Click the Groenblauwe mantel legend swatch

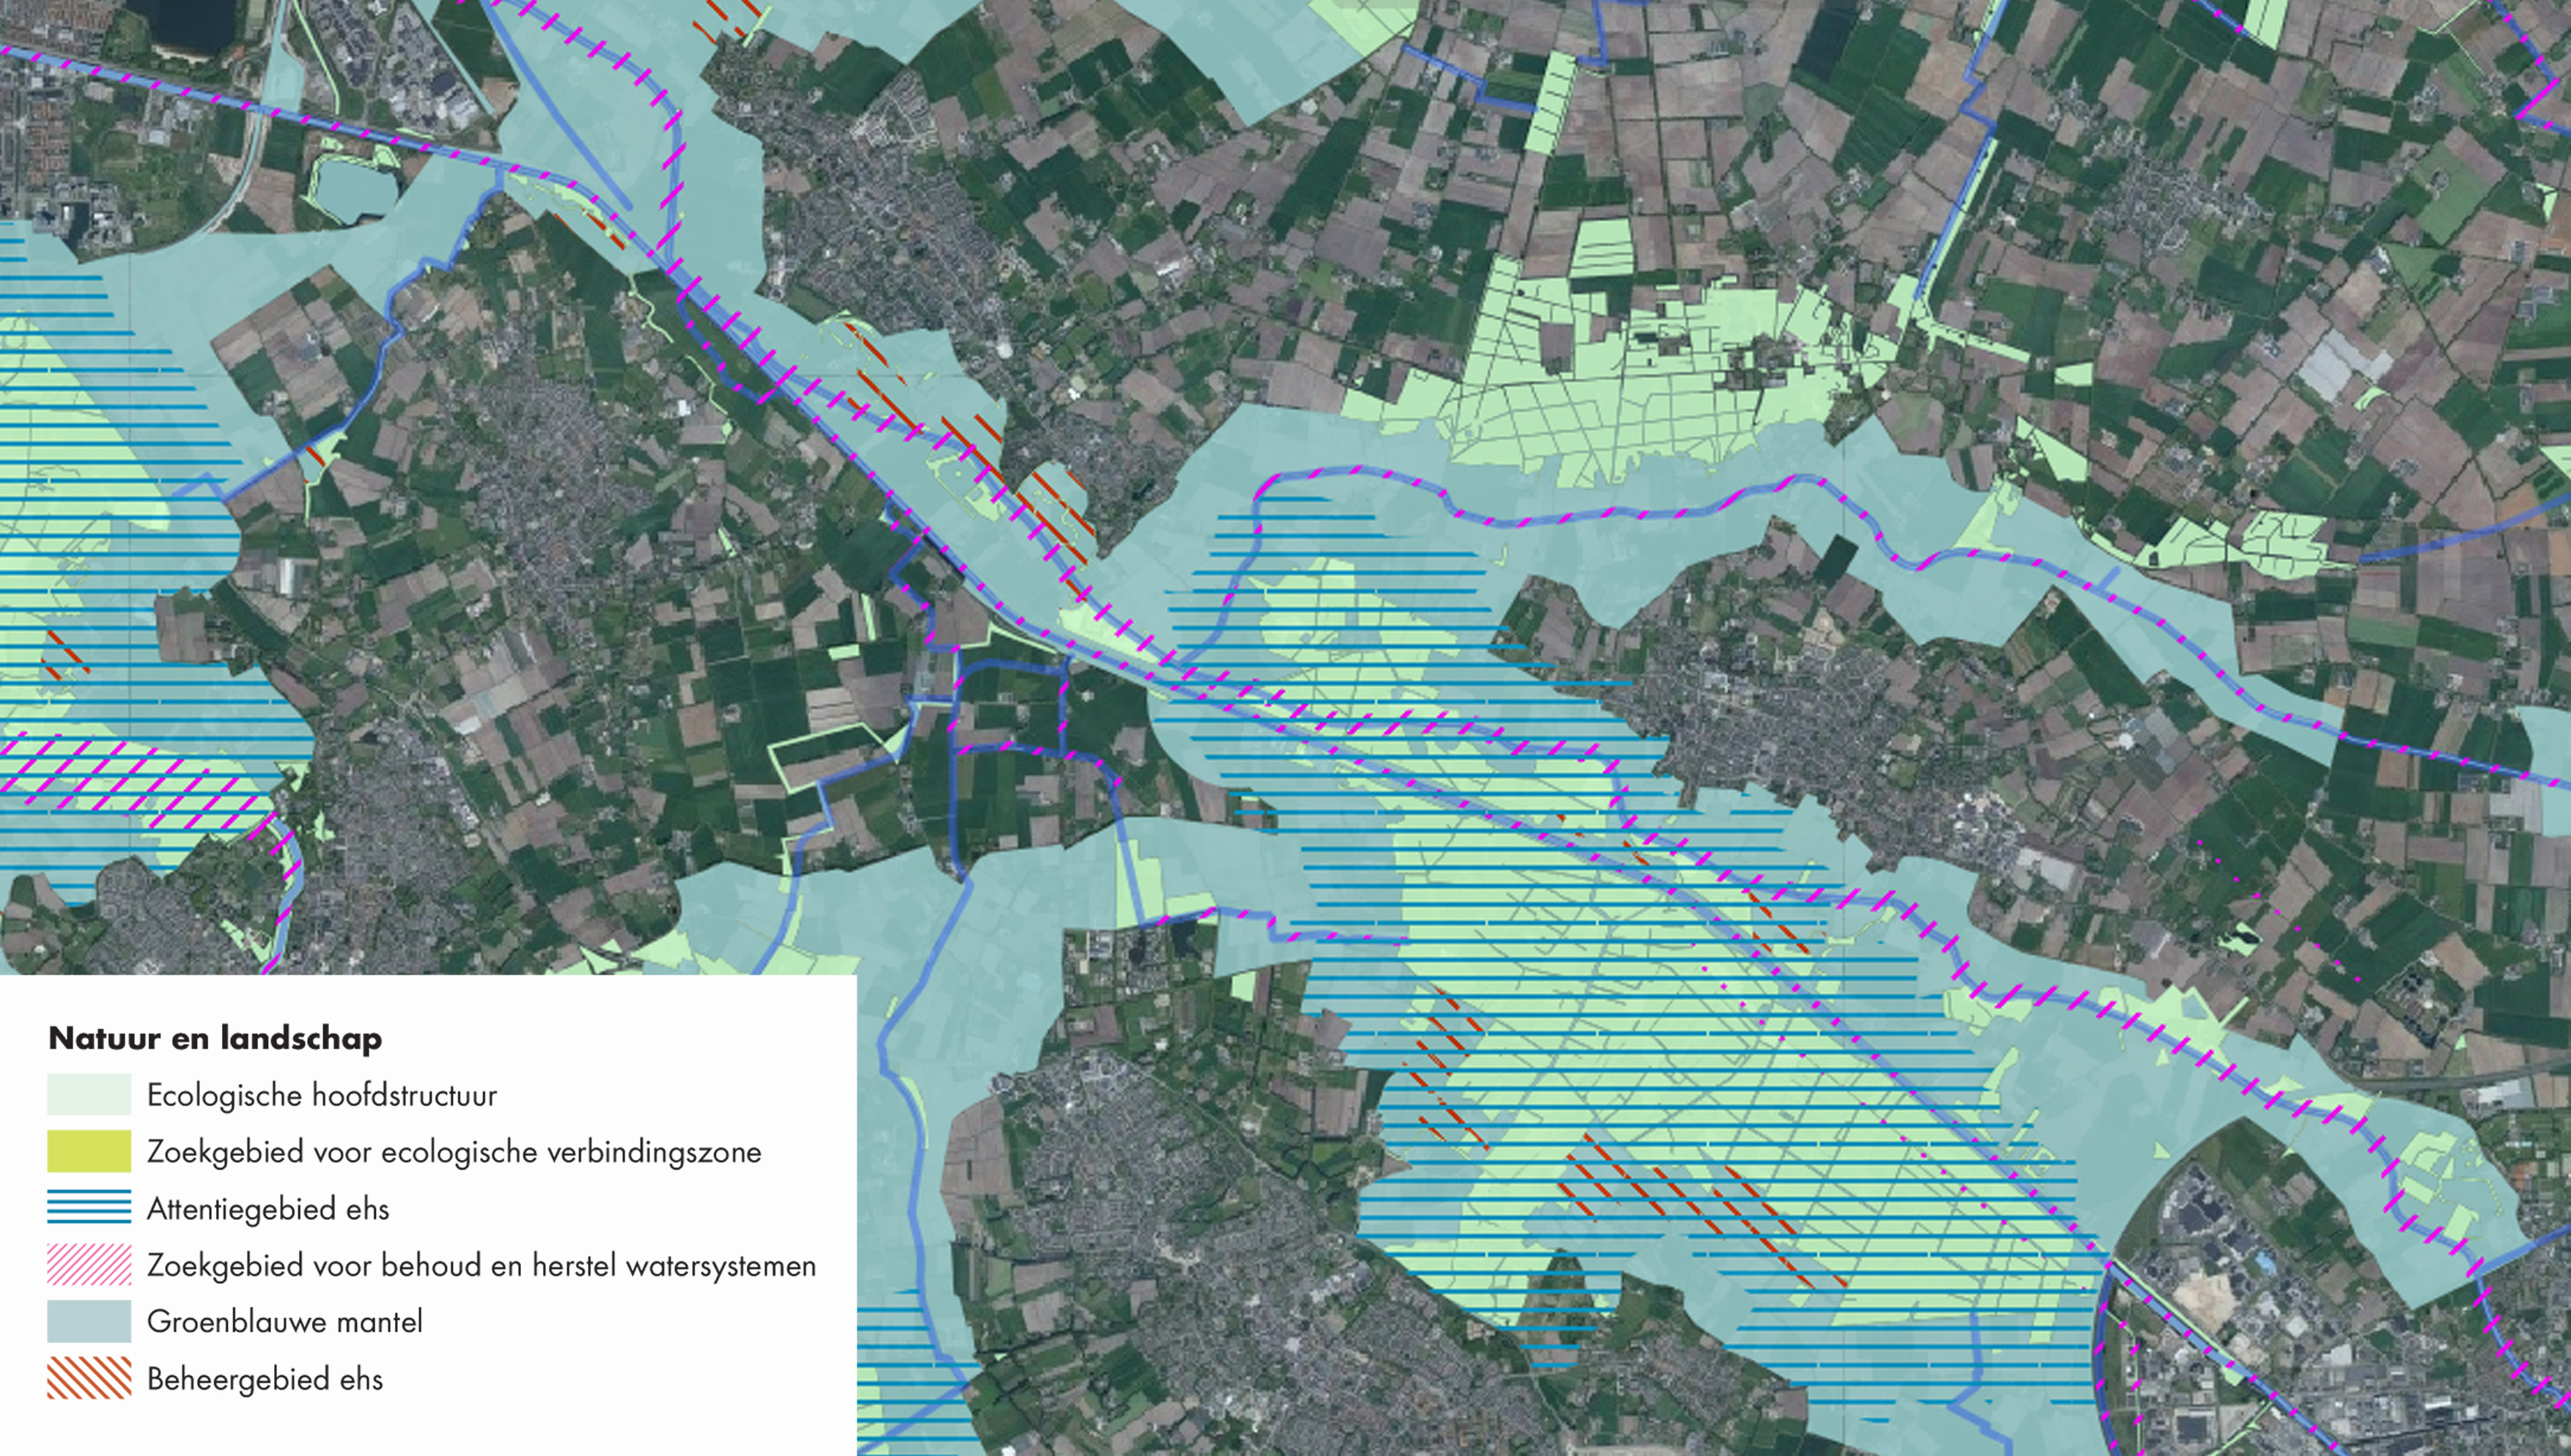click(x=89, y=1321)
